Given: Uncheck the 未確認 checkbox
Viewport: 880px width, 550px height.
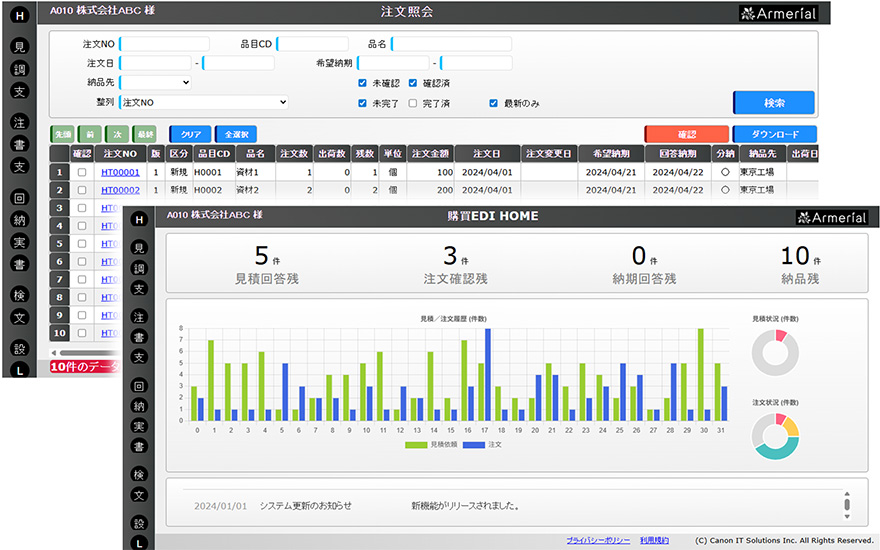Looking at the screenshot, I should pyautogui.click(x=362, y=83).
